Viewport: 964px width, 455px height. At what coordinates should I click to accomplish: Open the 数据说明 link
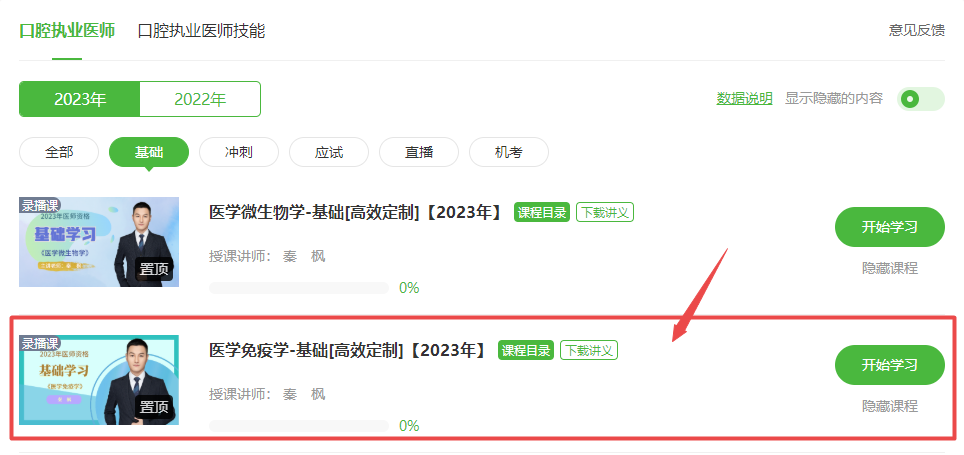(x=744, y=98)
